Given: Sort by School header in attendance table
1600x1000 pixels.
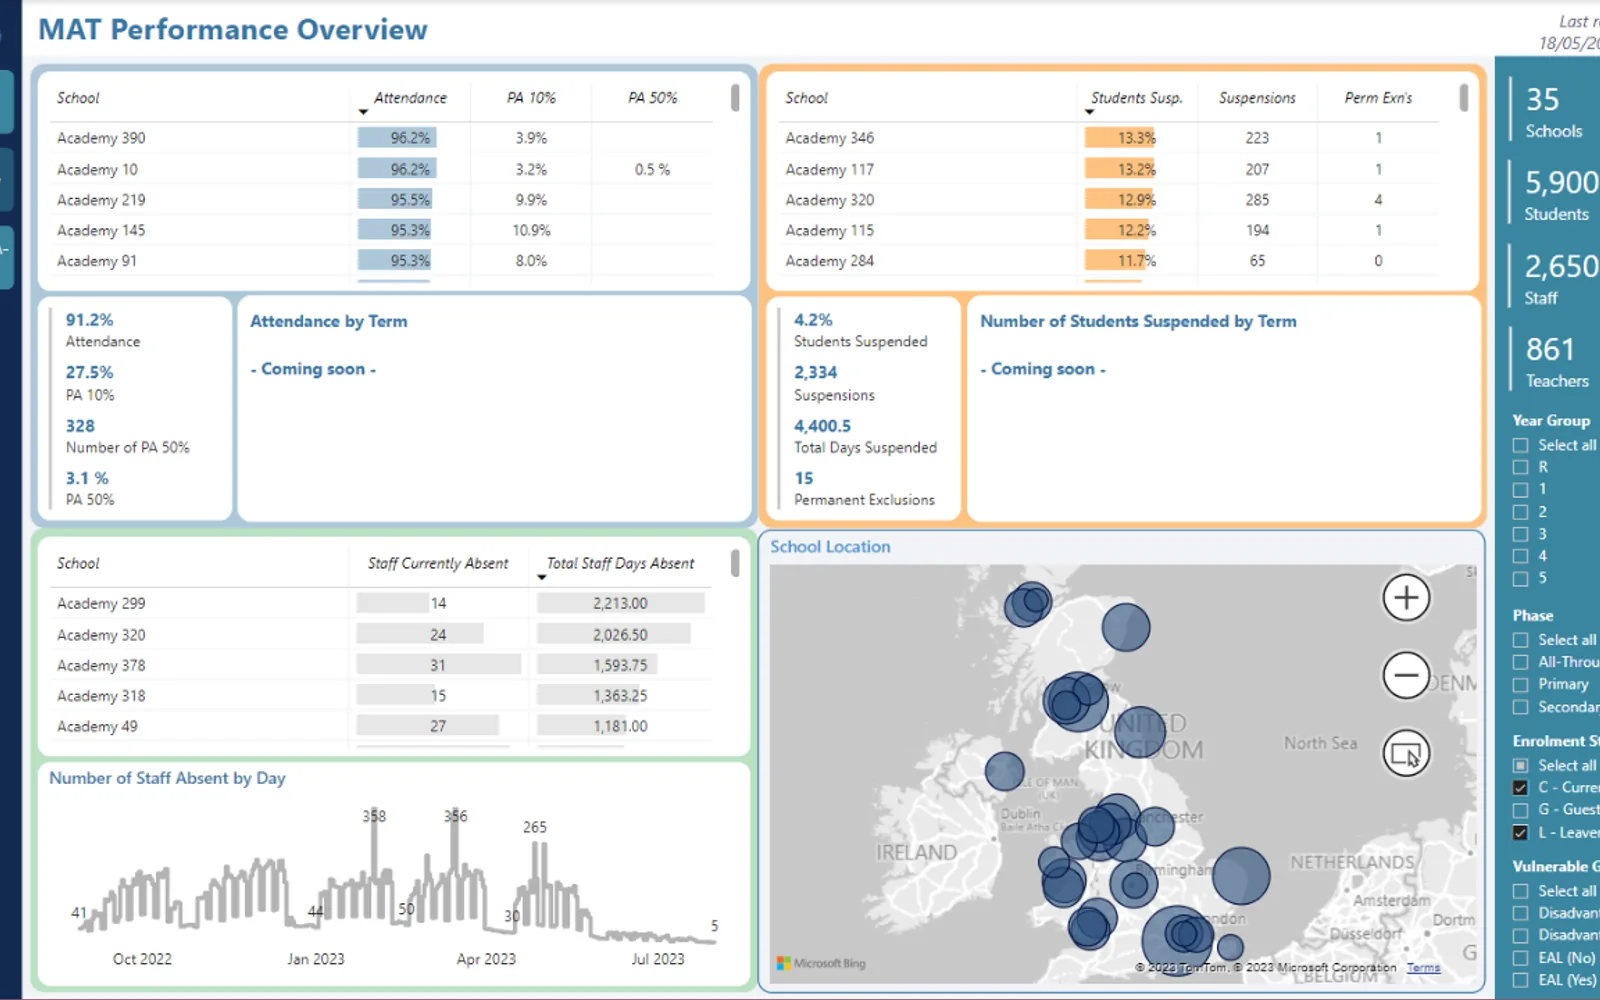Looking at the screenshot, I should point(78,98).
